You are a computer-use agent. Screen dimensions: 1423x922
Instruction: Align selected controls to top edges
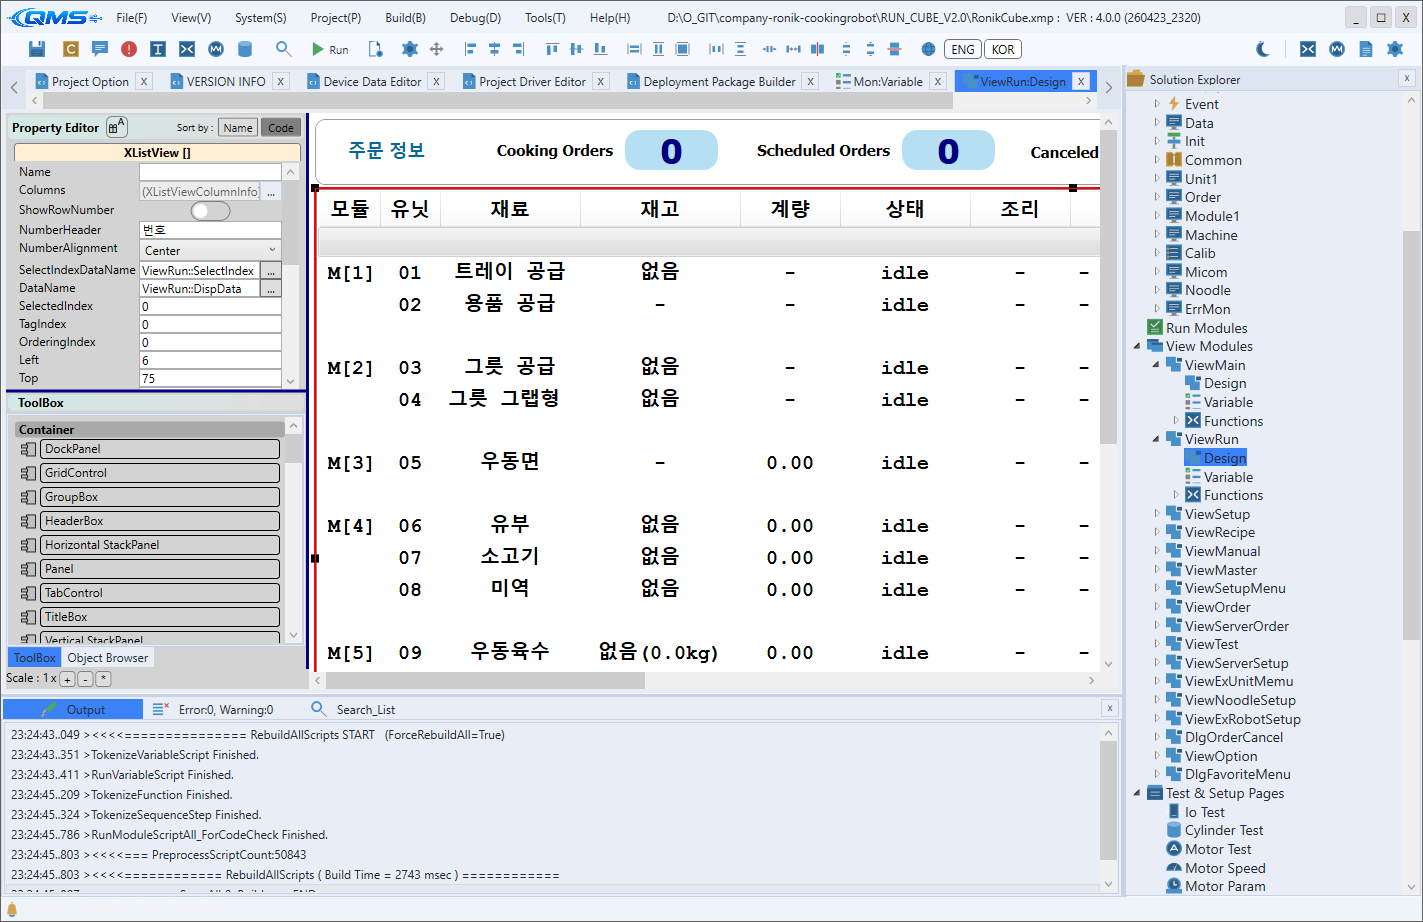552,49
